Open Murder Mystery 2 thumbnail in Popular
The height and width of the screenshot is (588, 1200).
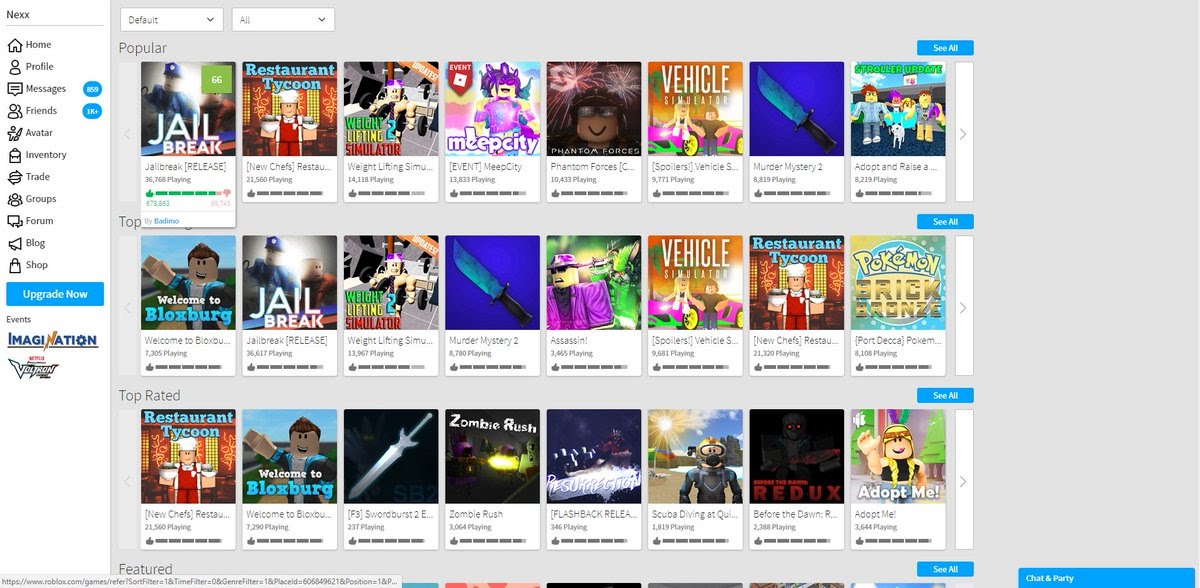796,109
